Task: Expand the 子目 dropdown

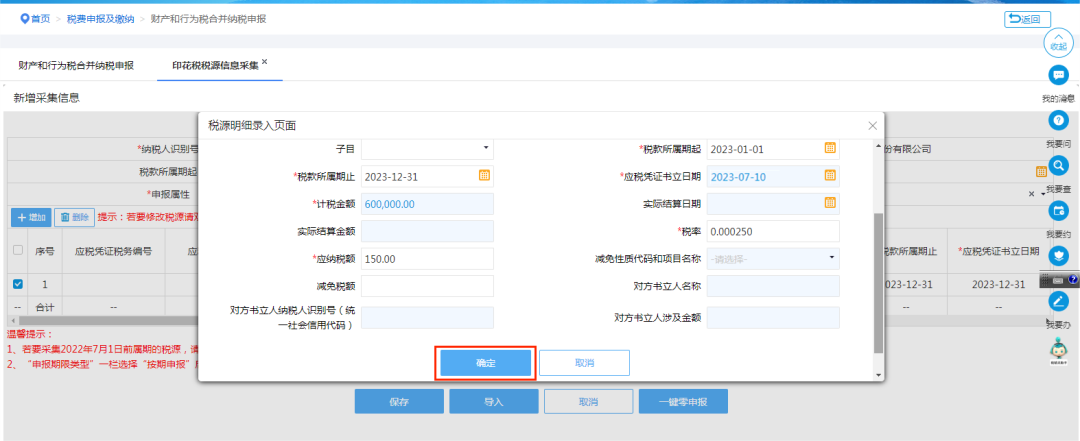Action: click(x=428, y=148)
